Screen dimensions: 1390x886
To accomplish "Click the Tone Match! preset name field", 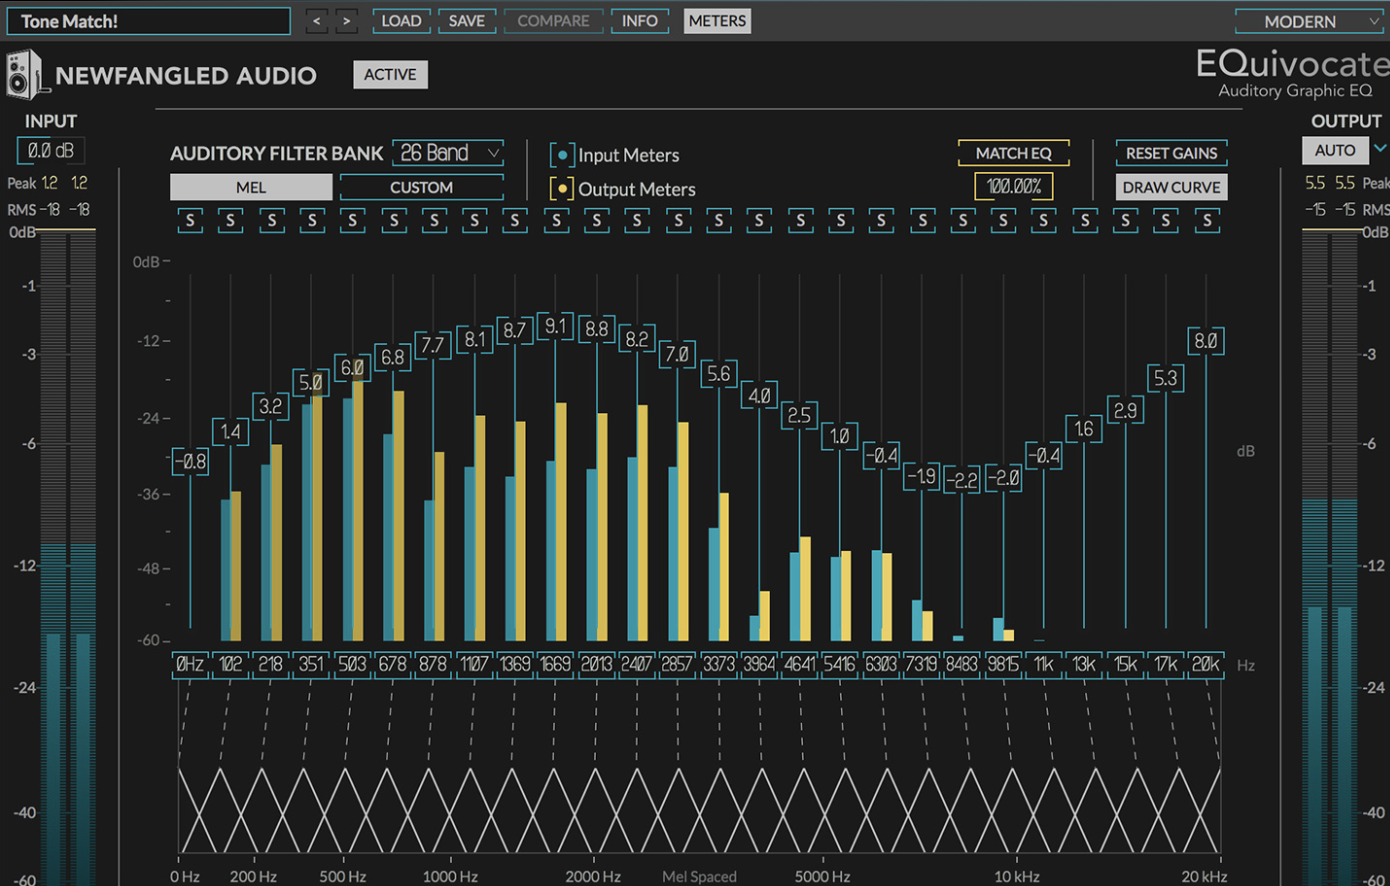I will (148, 20).
